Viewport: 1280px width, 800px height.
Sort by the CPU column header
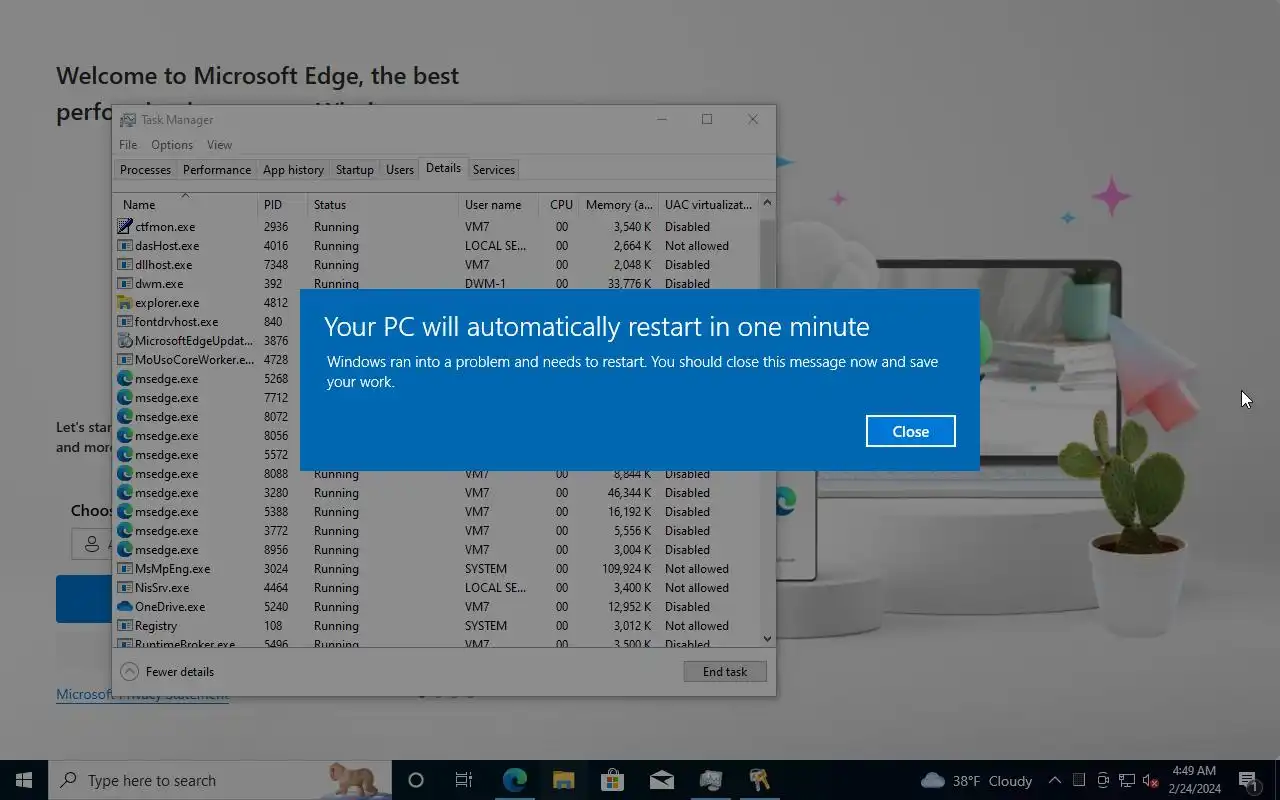point(559,204)
